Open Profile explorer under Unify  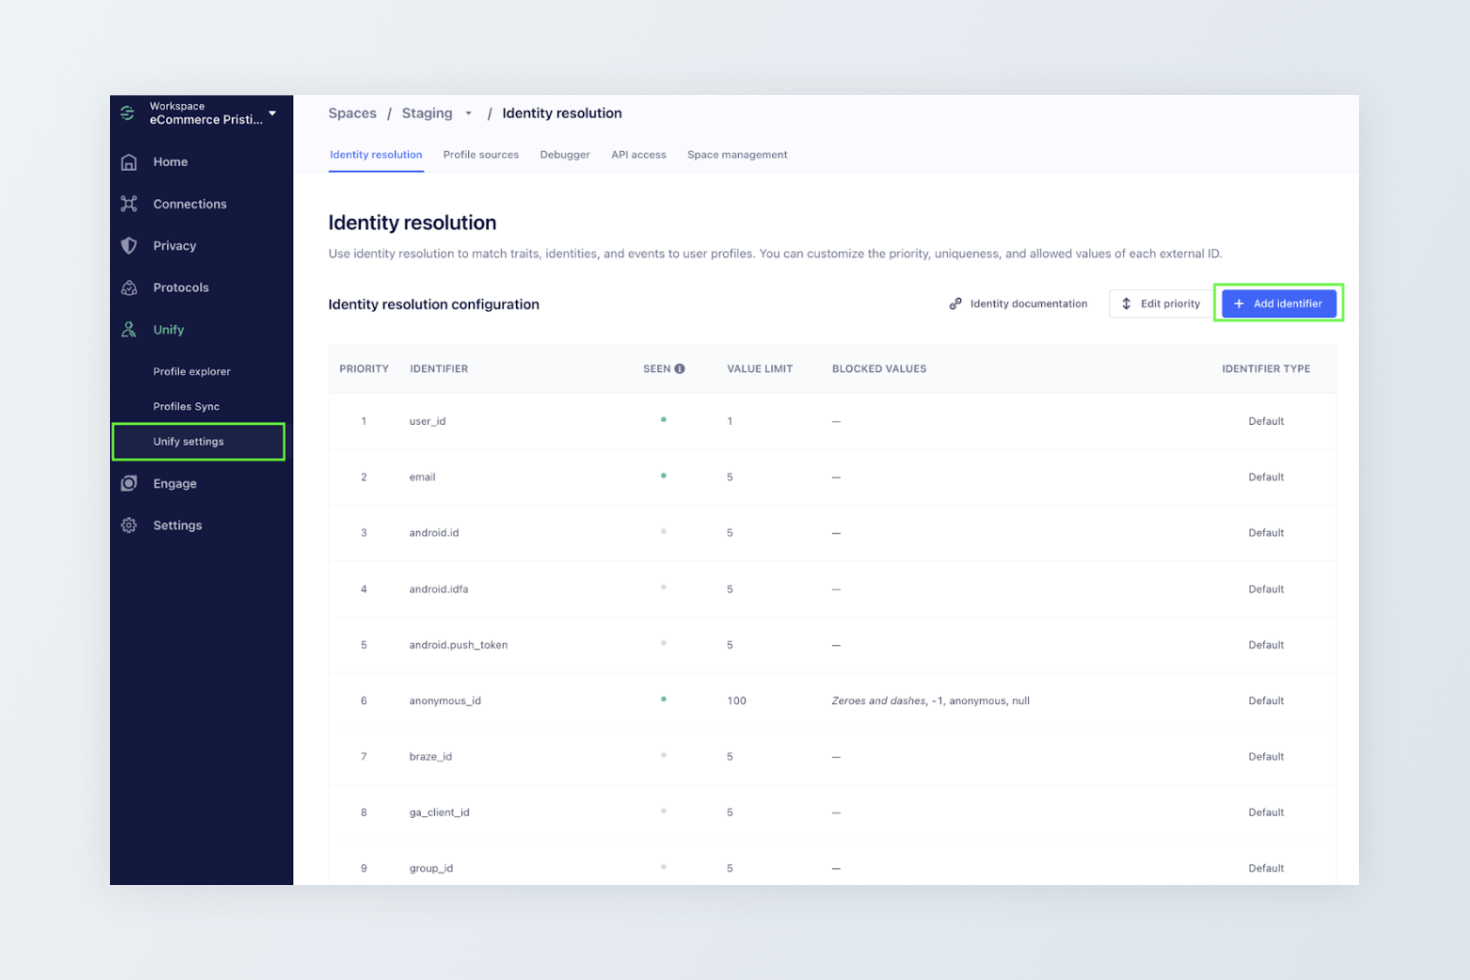(191, 372)
